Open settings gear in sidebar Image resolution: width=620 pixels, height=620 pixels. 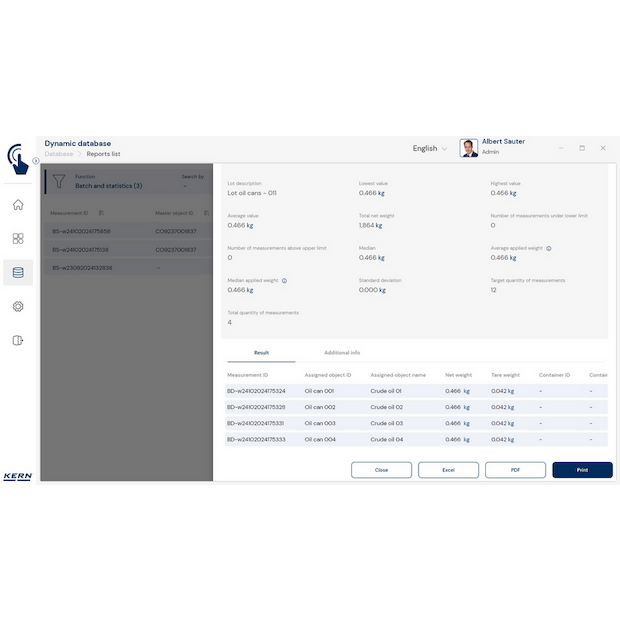tap(18, 307)
